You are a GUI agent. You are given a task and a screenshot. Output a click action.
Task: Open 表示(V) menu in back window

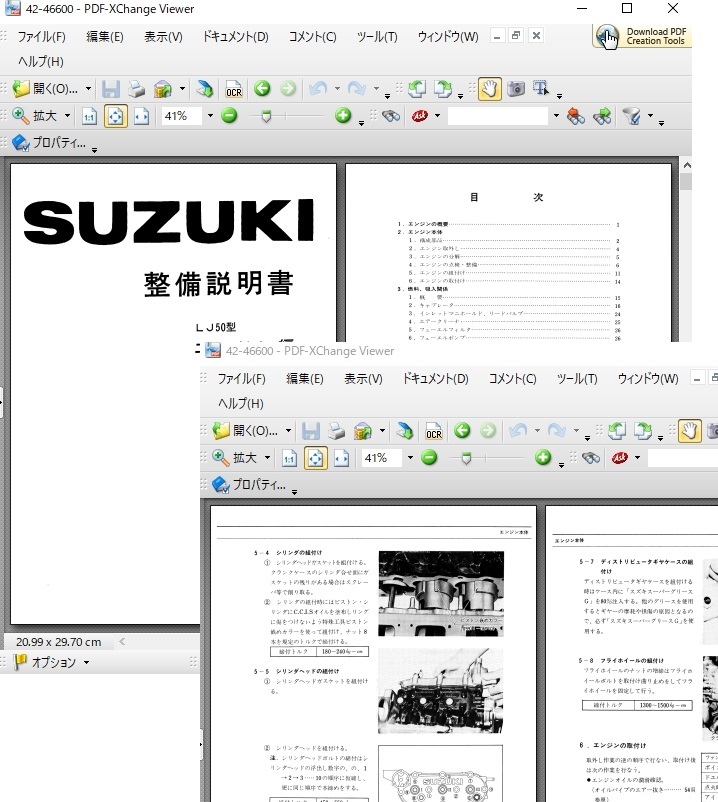(x=163, y=37)
